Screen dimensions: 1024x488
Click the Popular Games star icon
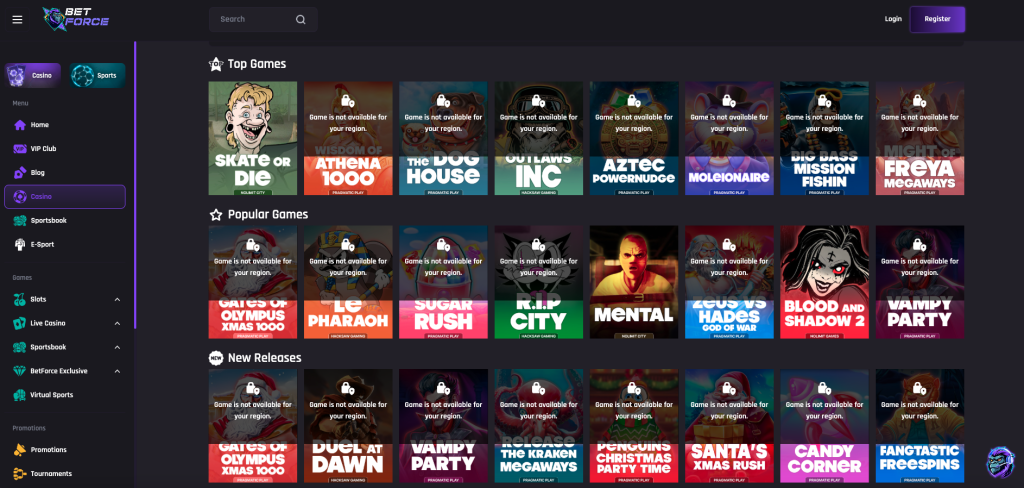point(216,214)
